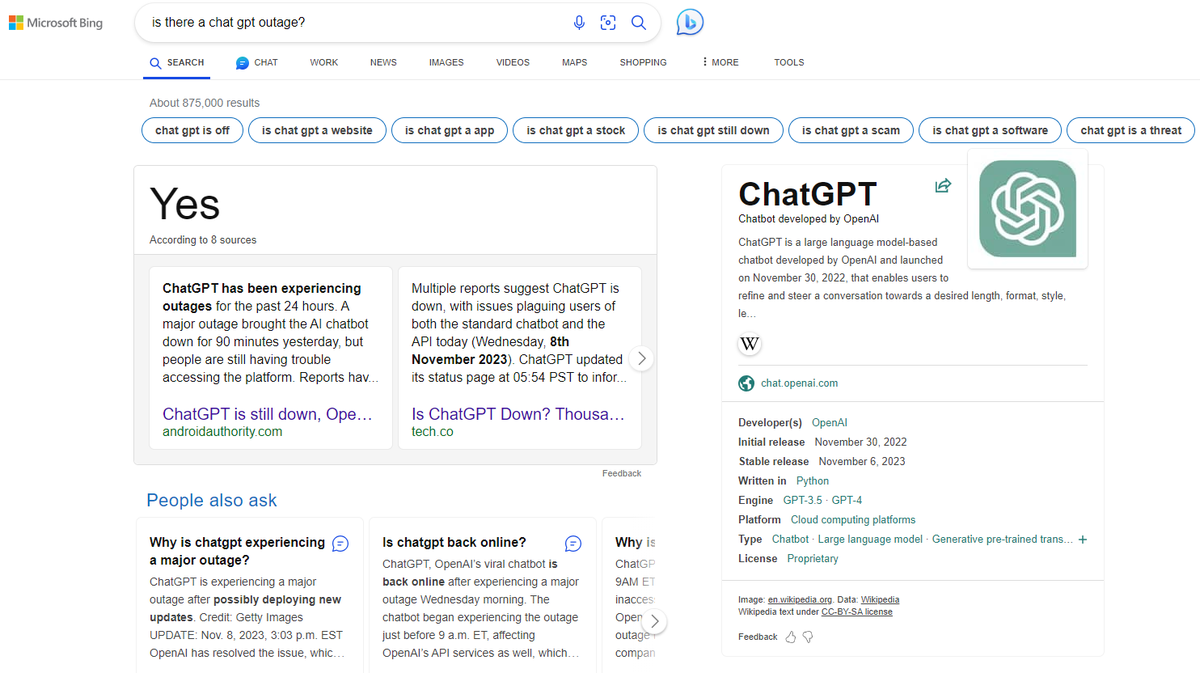Click the OpenAI developer link
The image size is (1200, 673).
[829, 422]
